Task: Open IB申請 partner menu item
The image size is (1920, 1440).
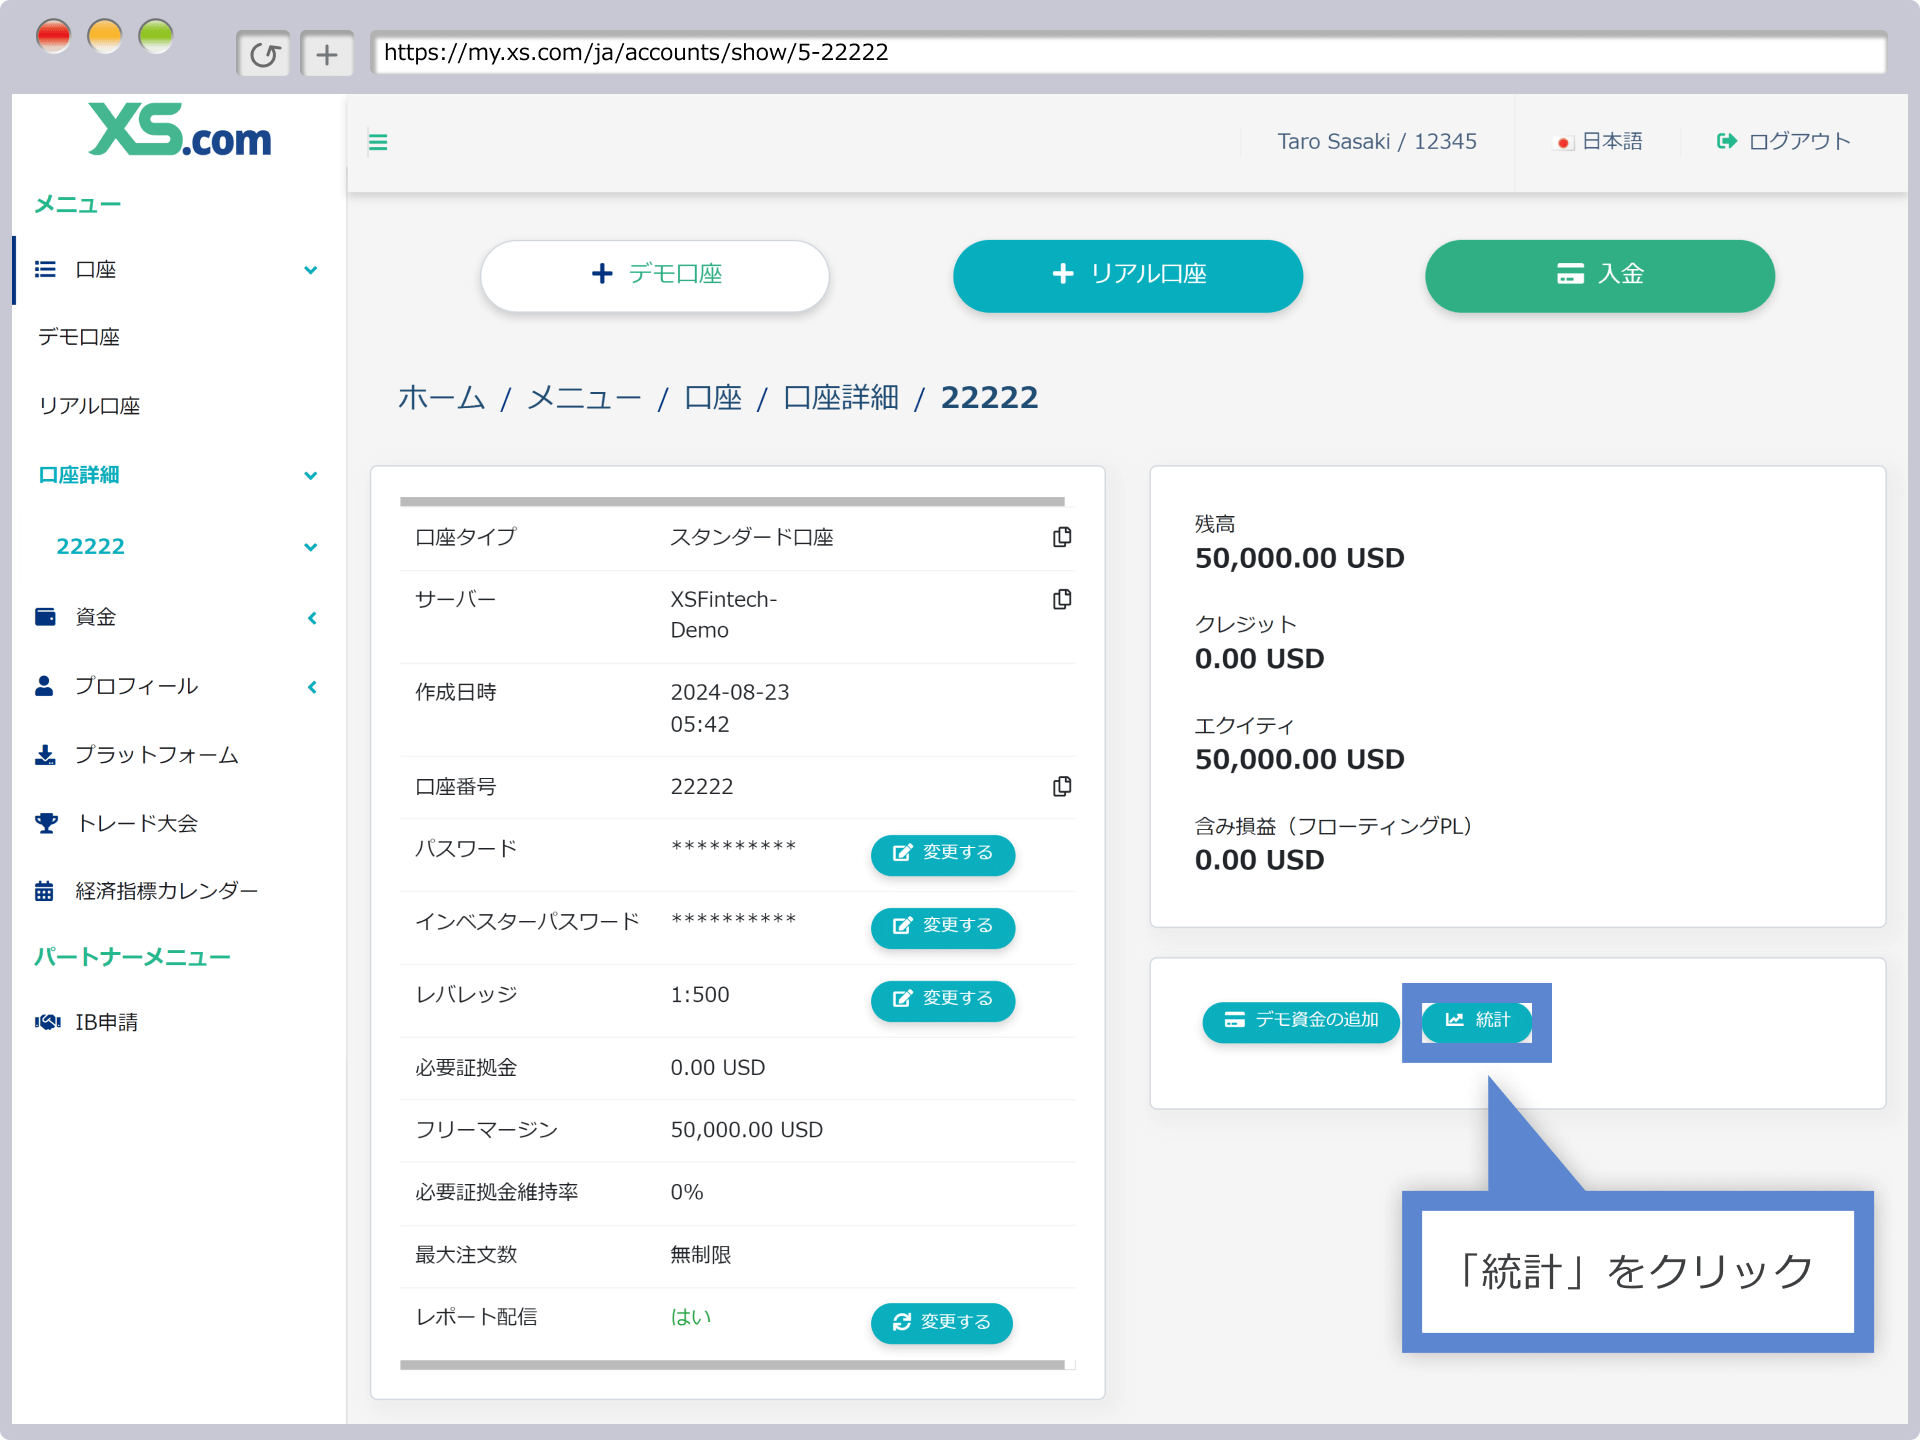Action: (x=106, y=1021)
